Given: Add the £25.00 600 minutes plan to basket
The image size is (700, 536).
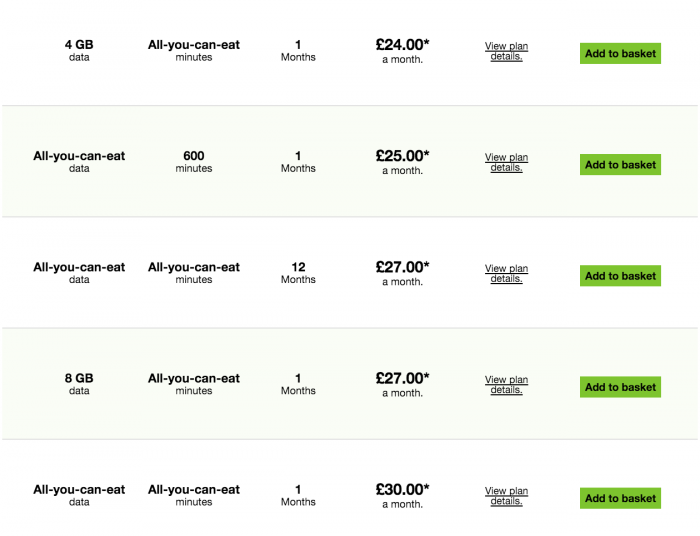Looking at the screenshot, I should pos(620,165).
